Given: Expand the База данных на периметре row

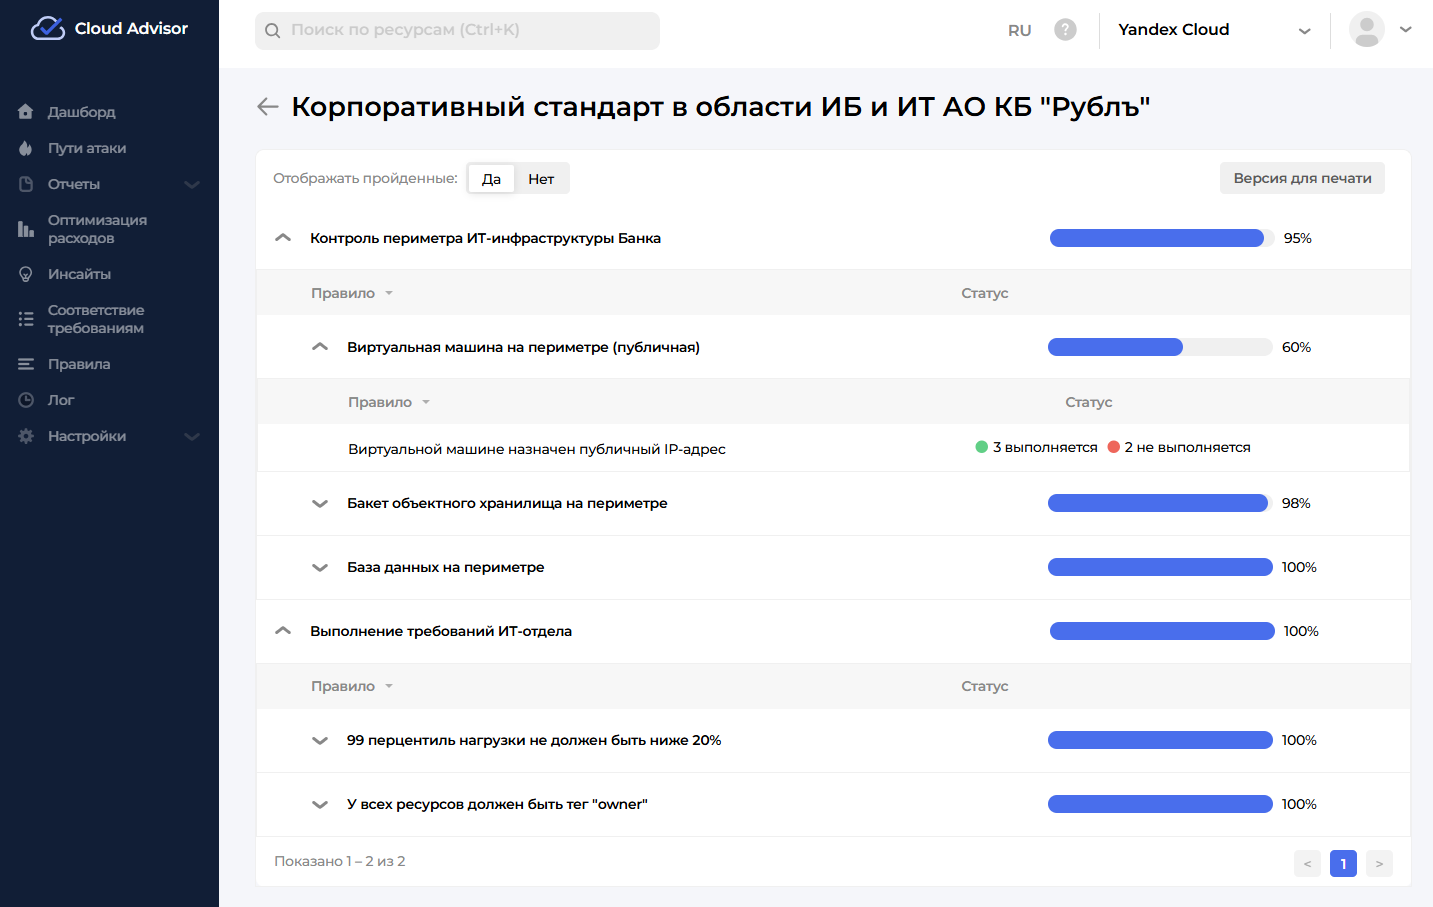Looking at the screenshot, I should pyautogui.click(x=320, y=567).
